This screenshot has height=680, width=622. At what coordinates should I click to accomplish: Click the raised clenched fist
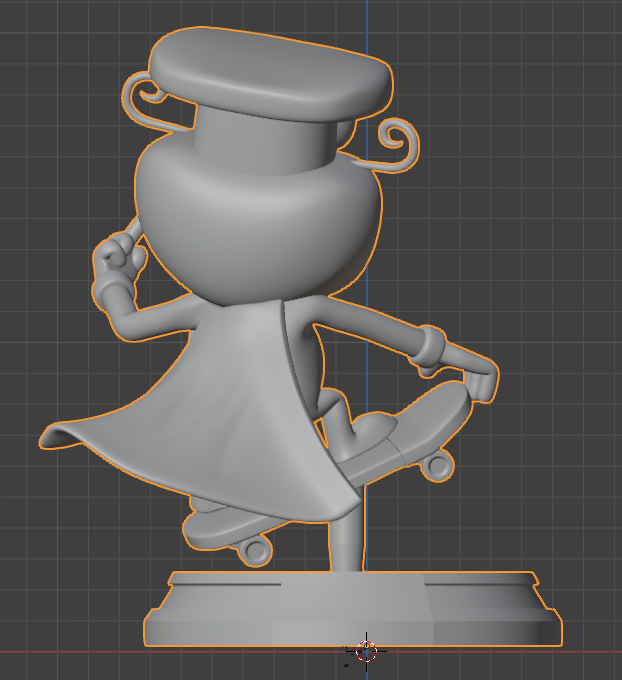coord(120,254)
